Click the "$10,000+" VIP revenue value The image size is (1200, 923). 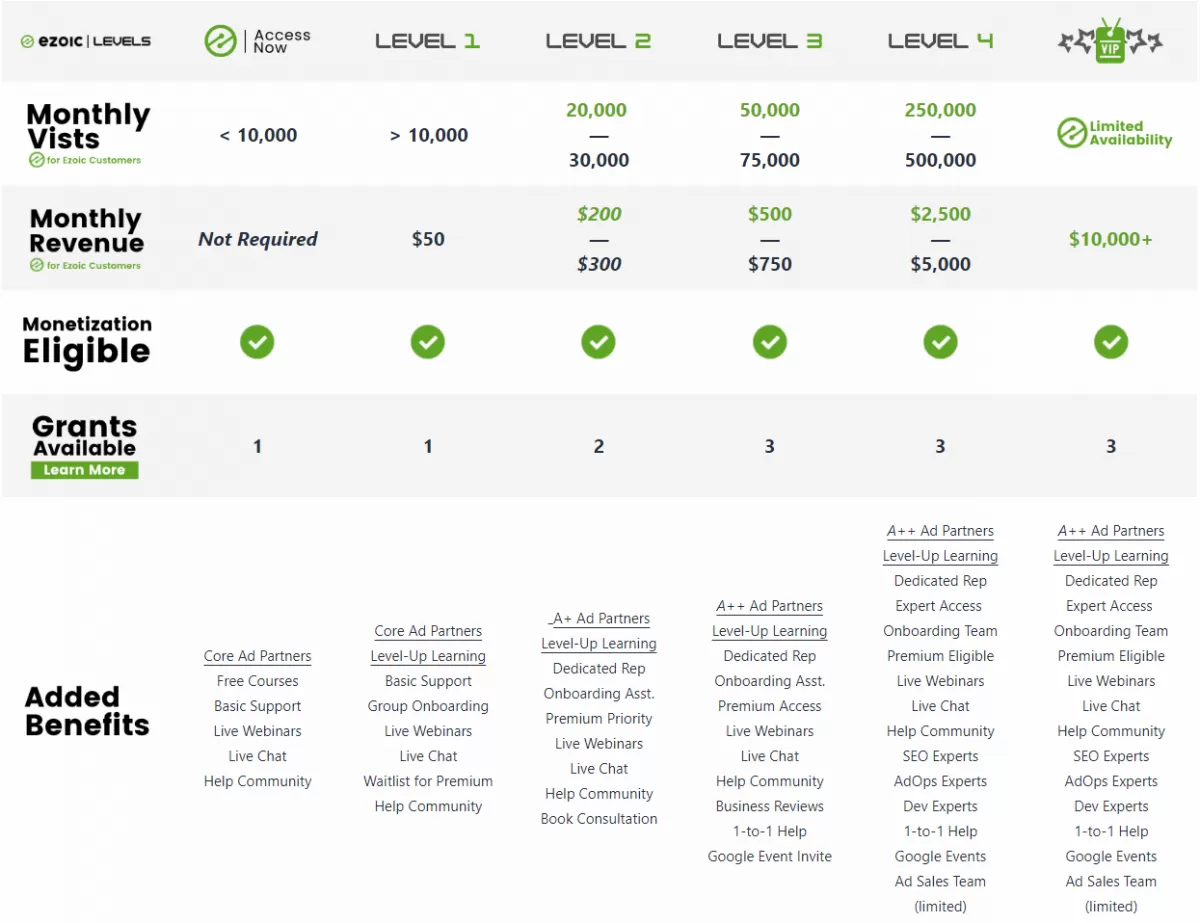[1111, 239]
